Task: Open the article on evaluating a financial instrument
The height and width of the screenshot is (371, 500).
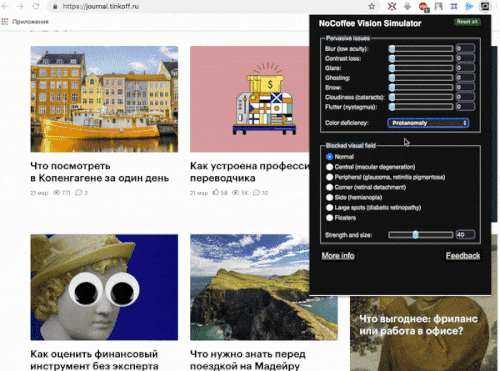Action: click(94, 360)
